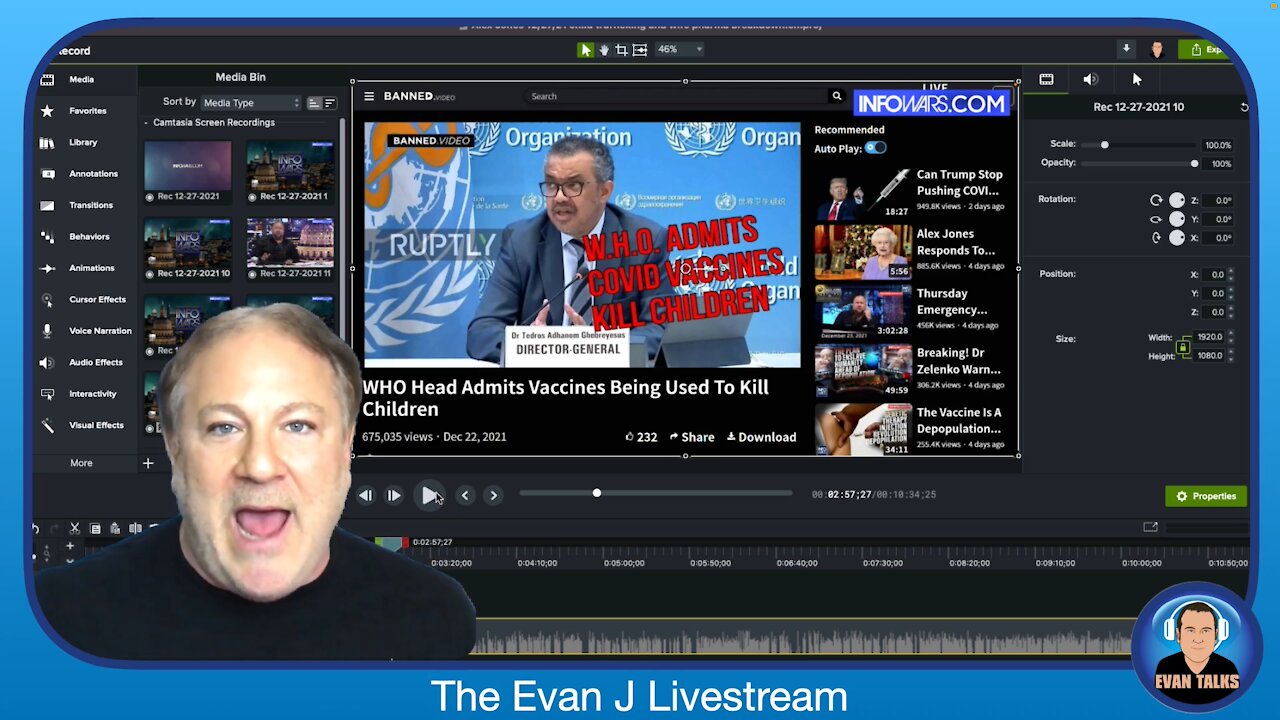The height and width of the screenshot is (720, 1280).
Task: Click the Properties button
Action: click(1206, 496)
